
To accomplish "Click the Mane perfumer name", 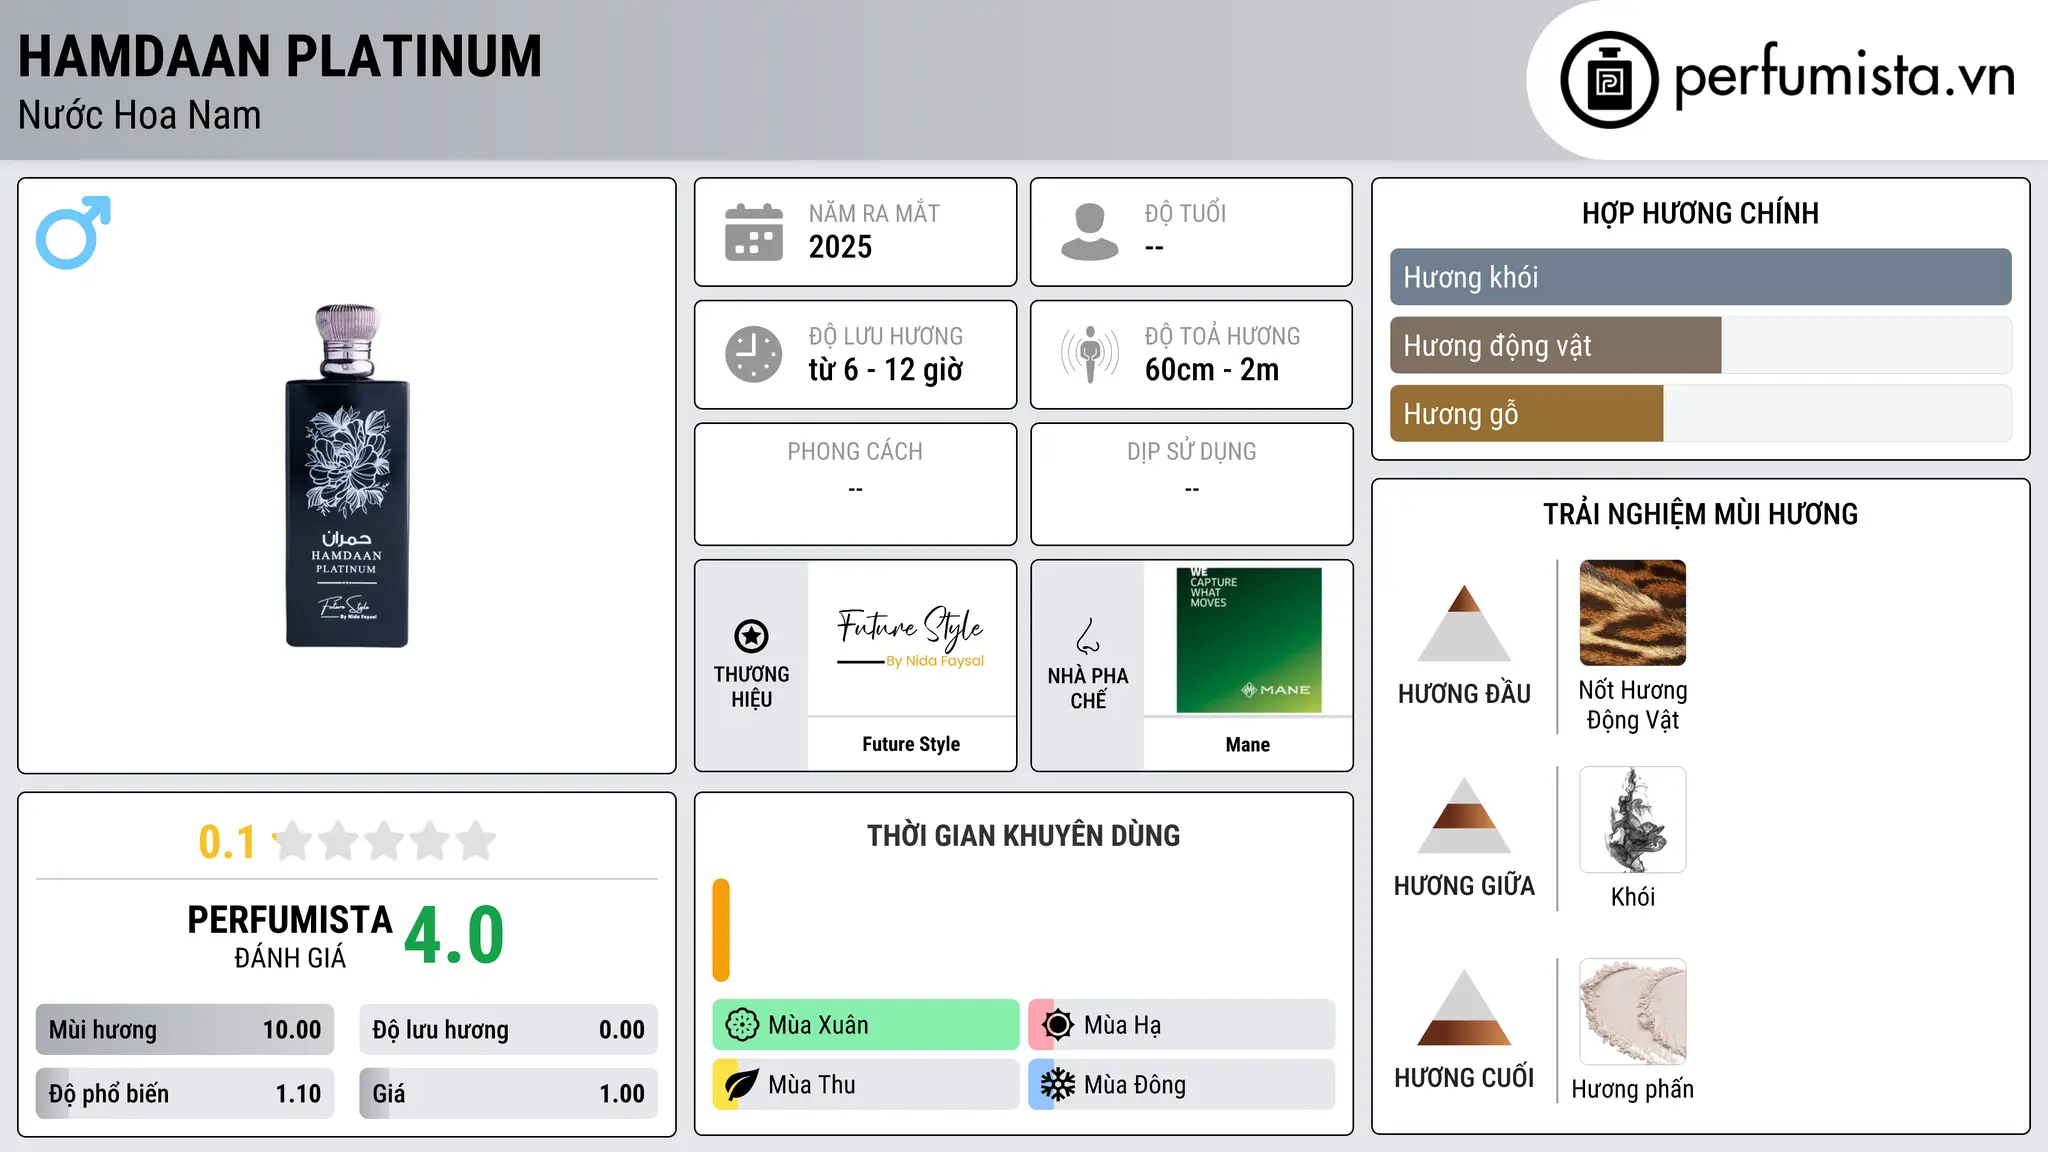I will click(x=1248, y=745).
